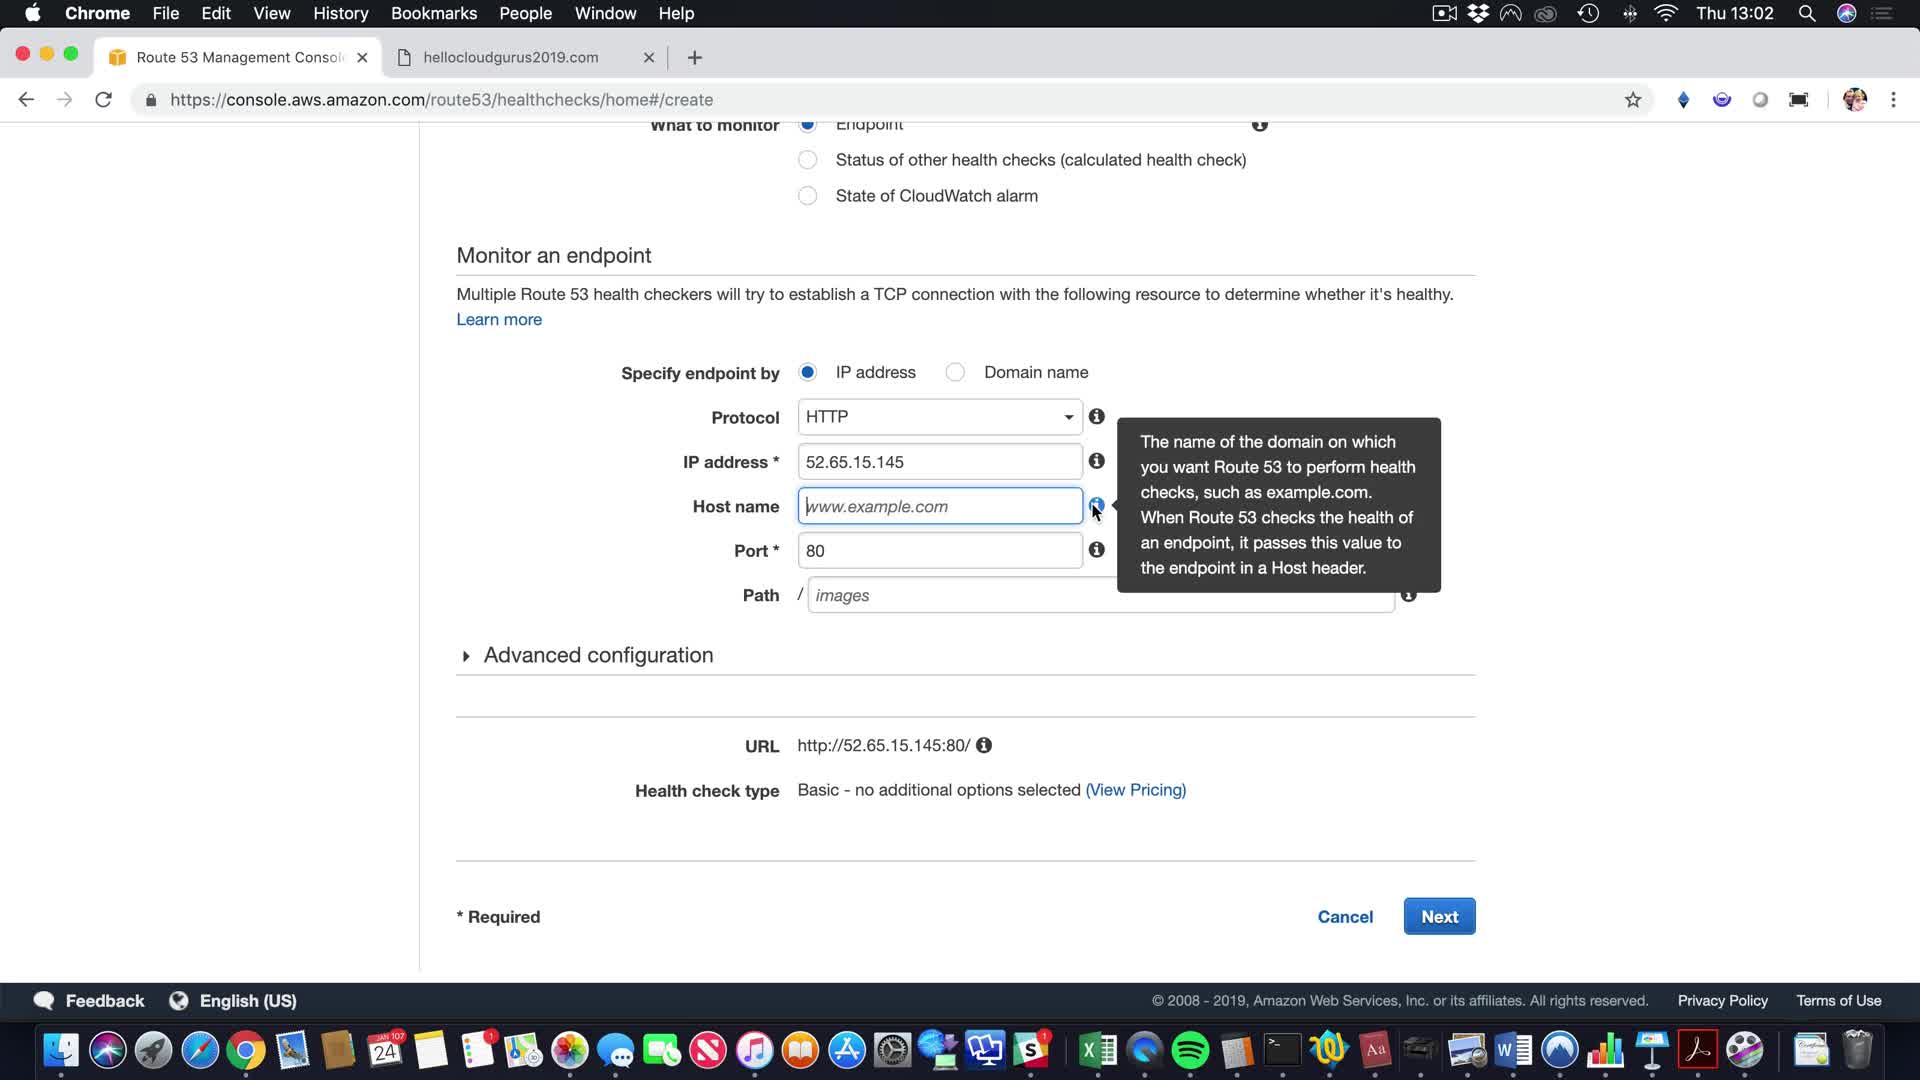Viewport: 1920px width, 1080px height.
Task: Open the View Pricing link
Action: point(1135,790)
